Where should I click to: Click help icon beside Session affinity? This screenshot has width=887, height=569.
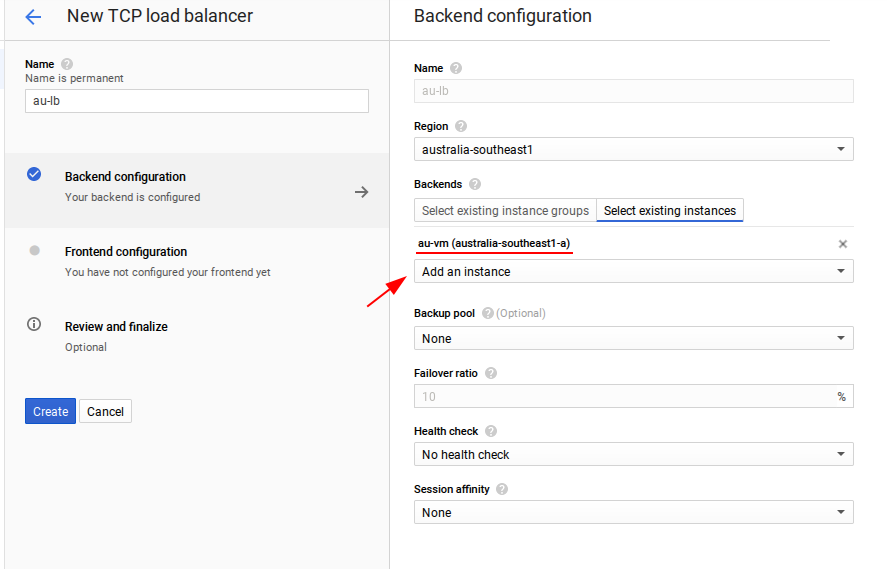502,489
